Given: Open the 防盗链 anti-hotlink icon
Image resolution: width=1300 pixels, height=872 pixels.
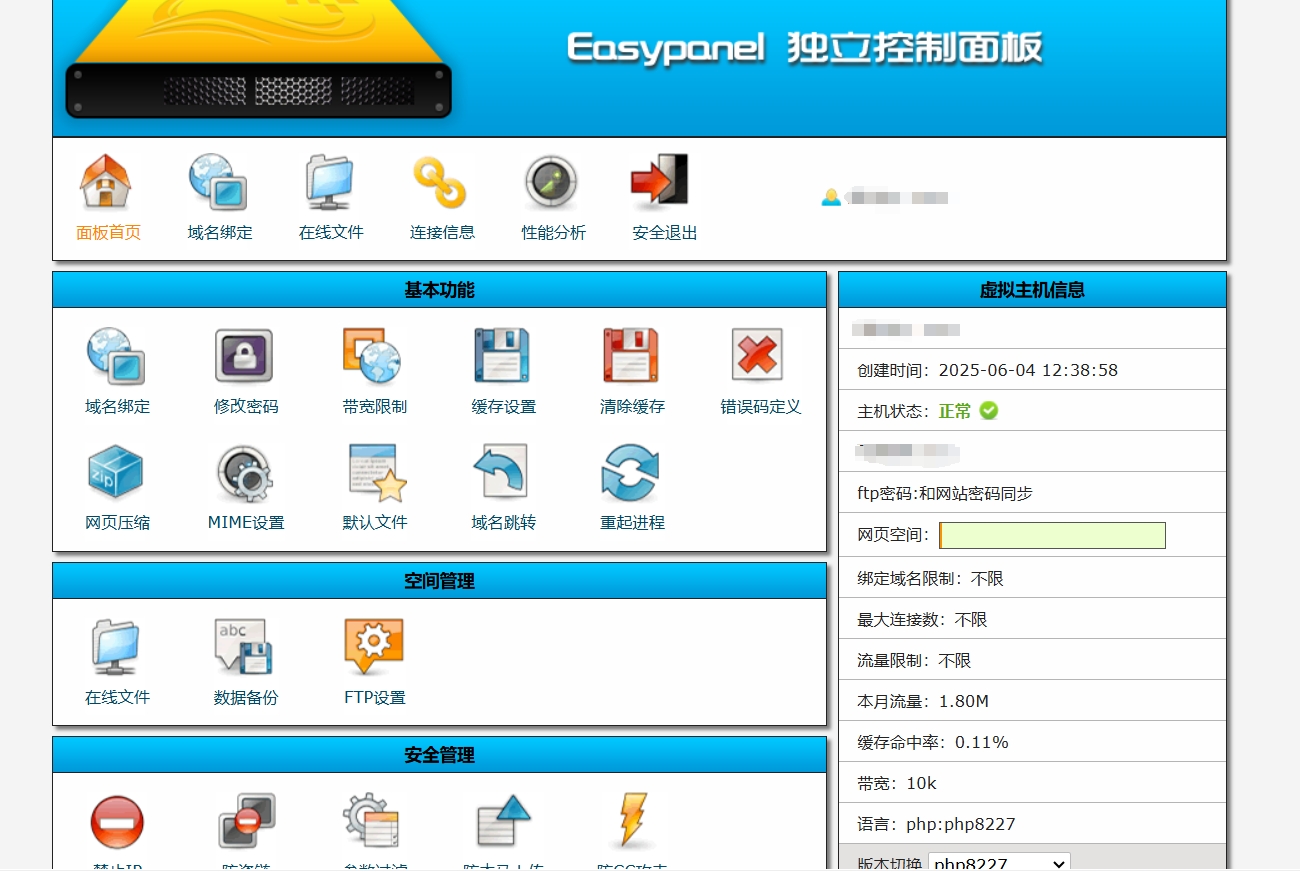Looking at the screenshot, I should coord(247,821).
